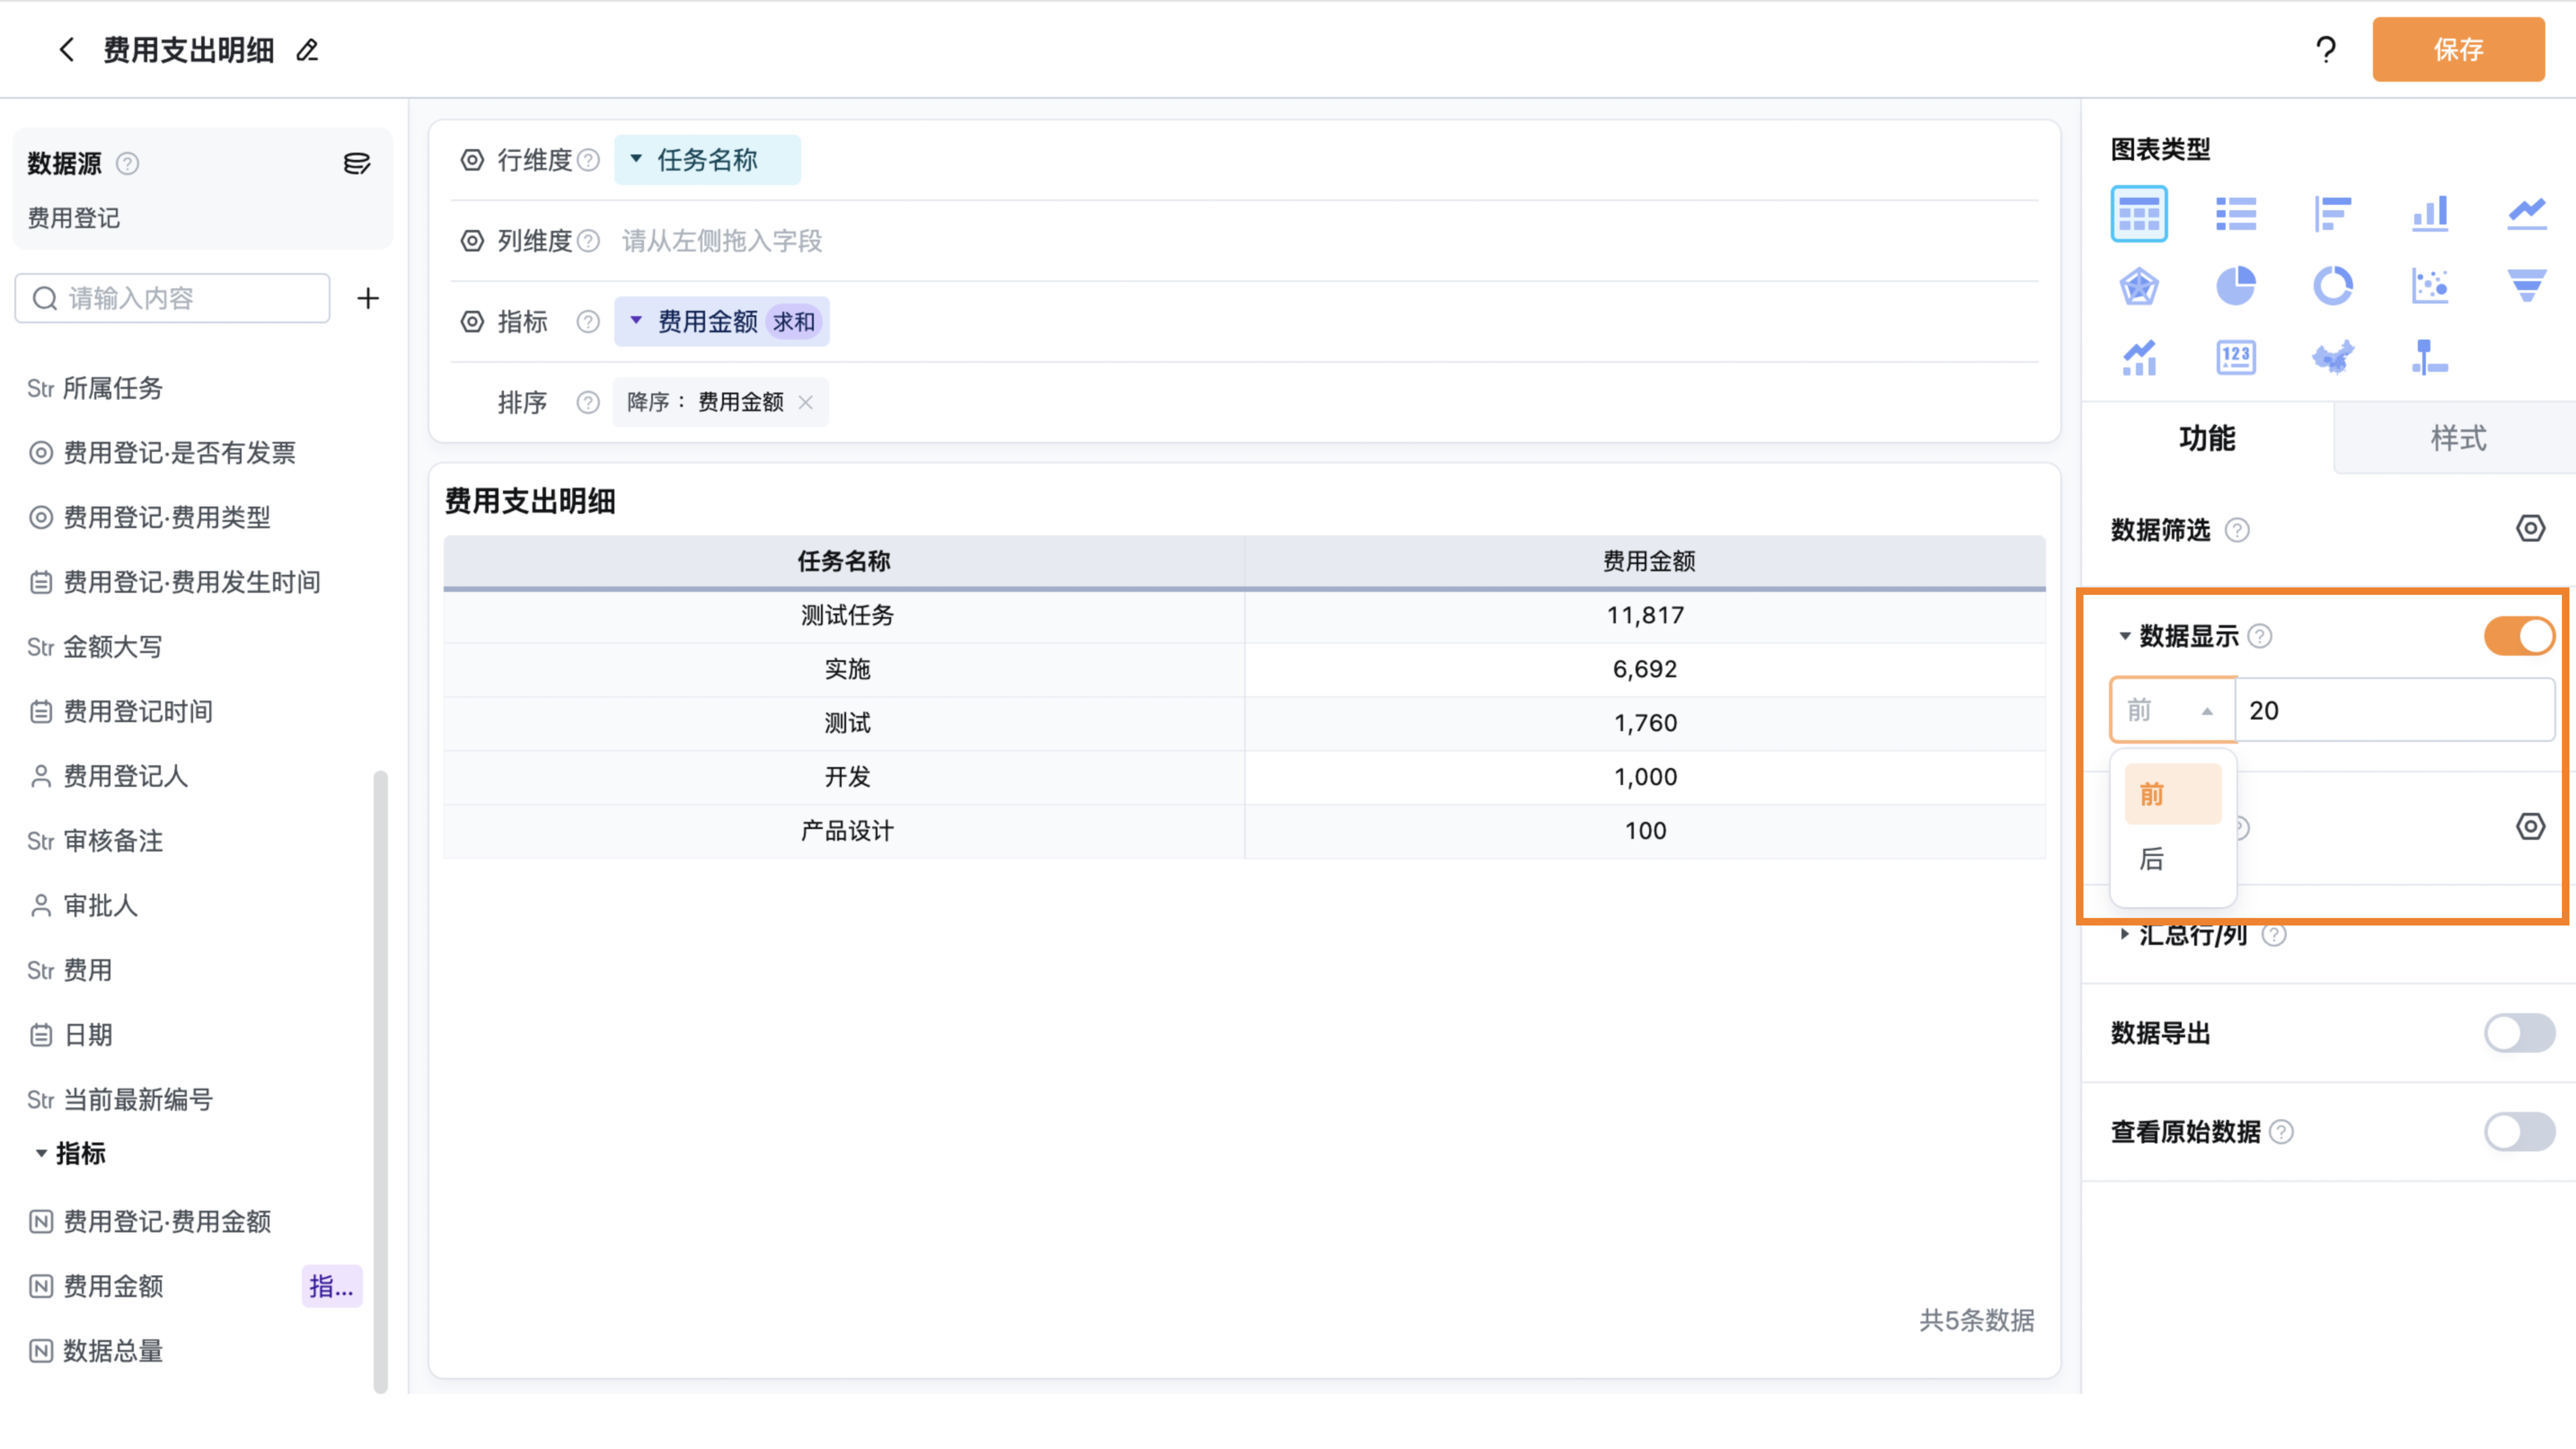Open help via the top question mark icon
Viewport: 2576px width, 1449px height.
tap(2326, 50)
